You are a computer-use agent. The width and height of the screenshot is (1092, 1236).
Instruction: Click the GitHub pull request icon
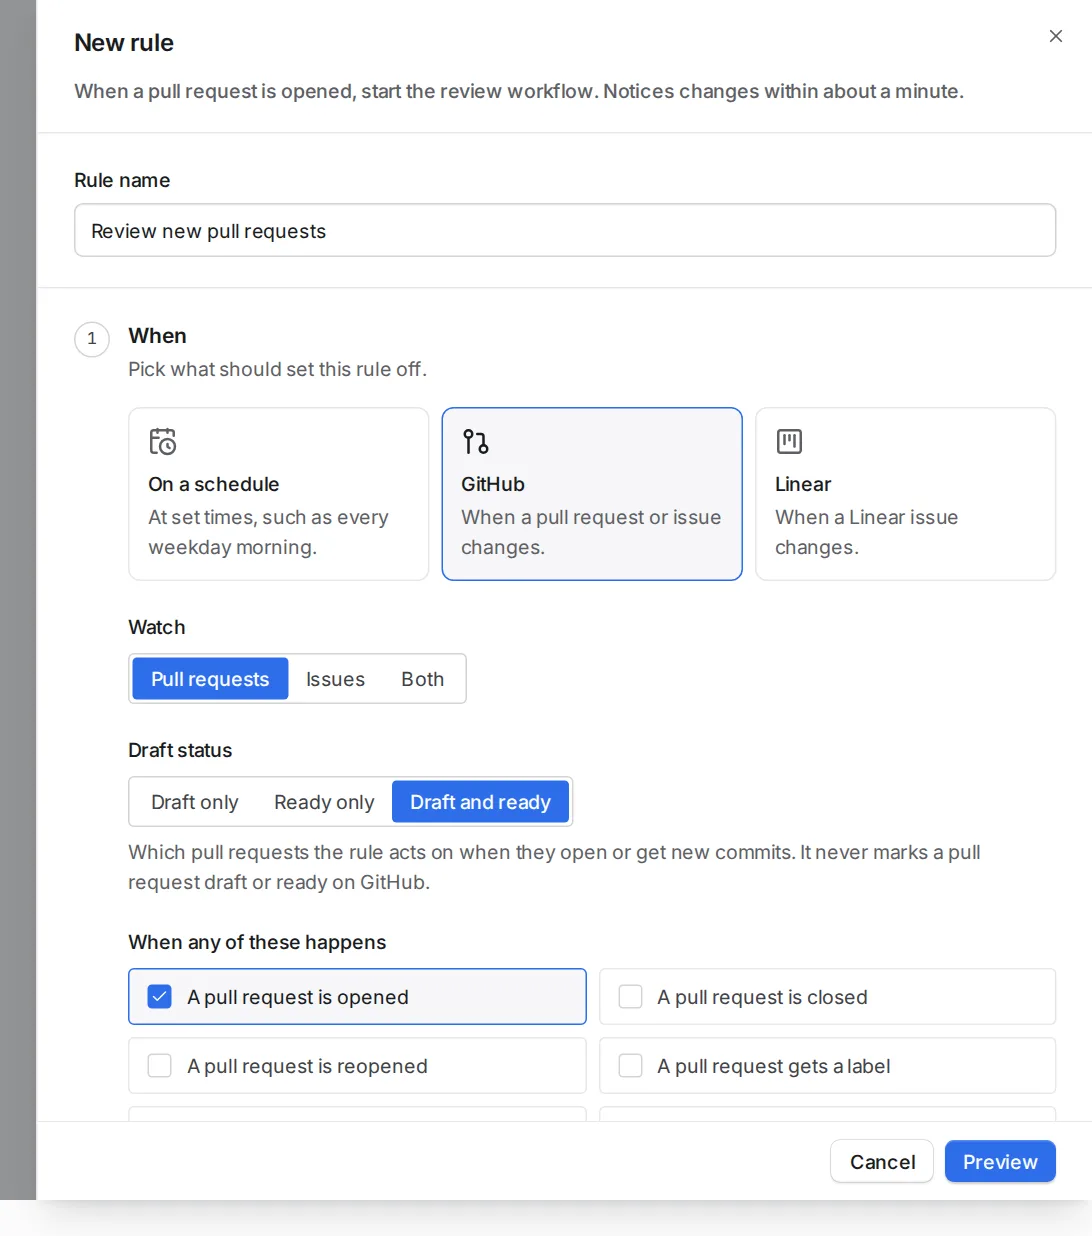(x=475, y=441)
